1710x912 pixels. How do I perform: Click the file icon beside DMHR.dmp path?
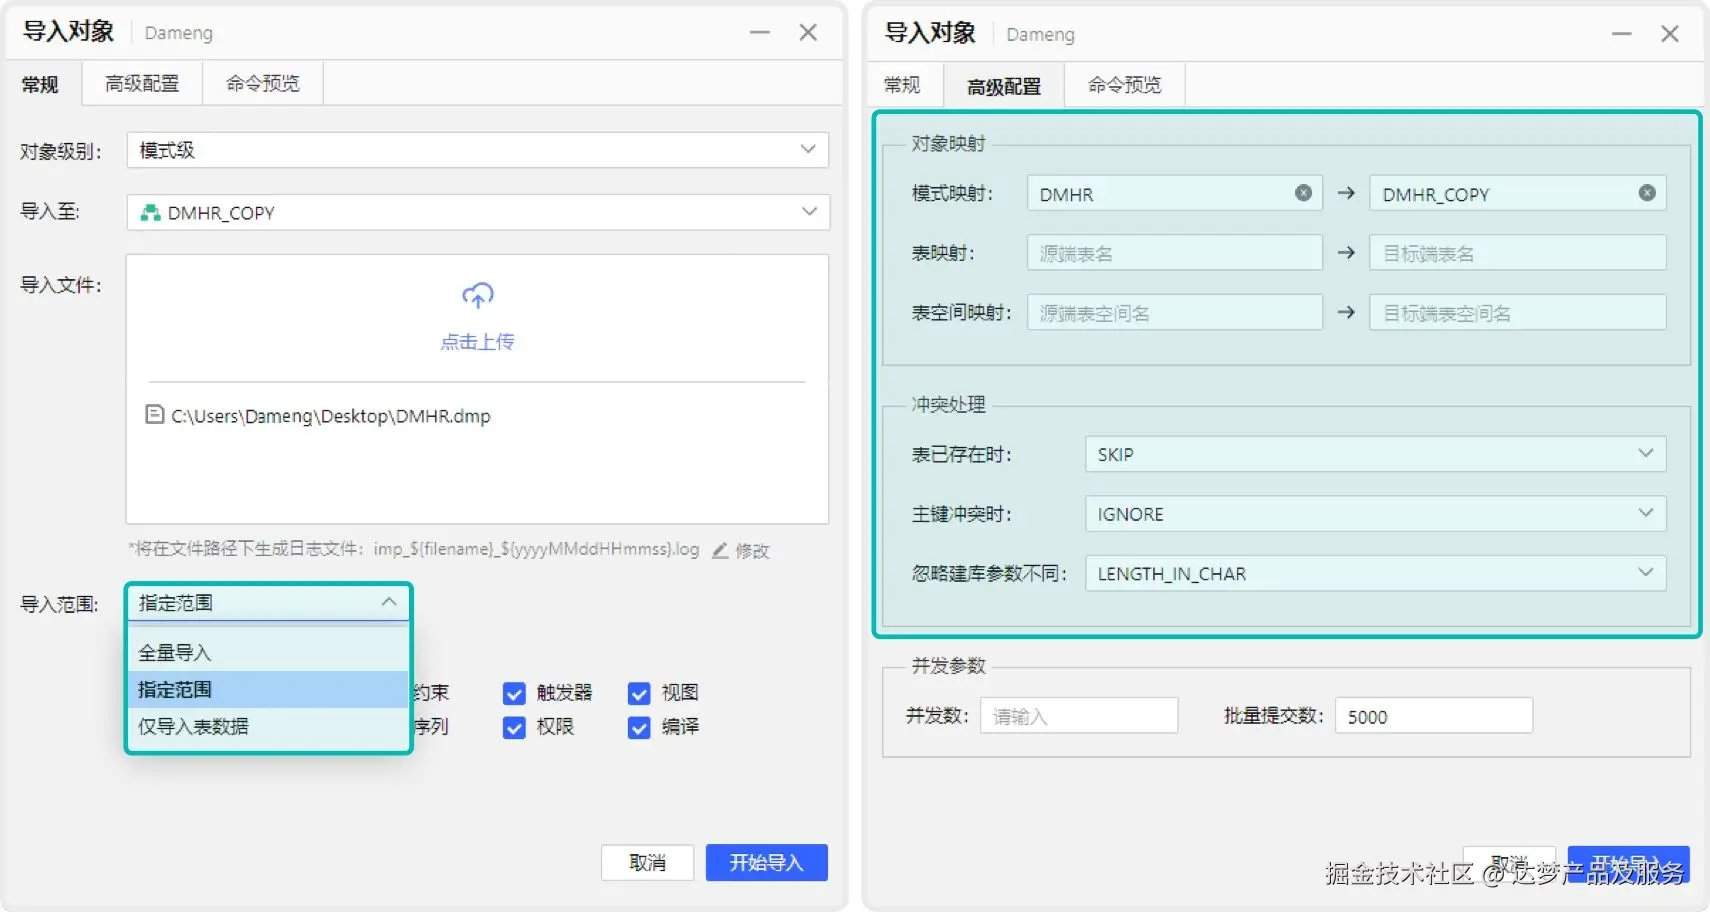point(155,414)
